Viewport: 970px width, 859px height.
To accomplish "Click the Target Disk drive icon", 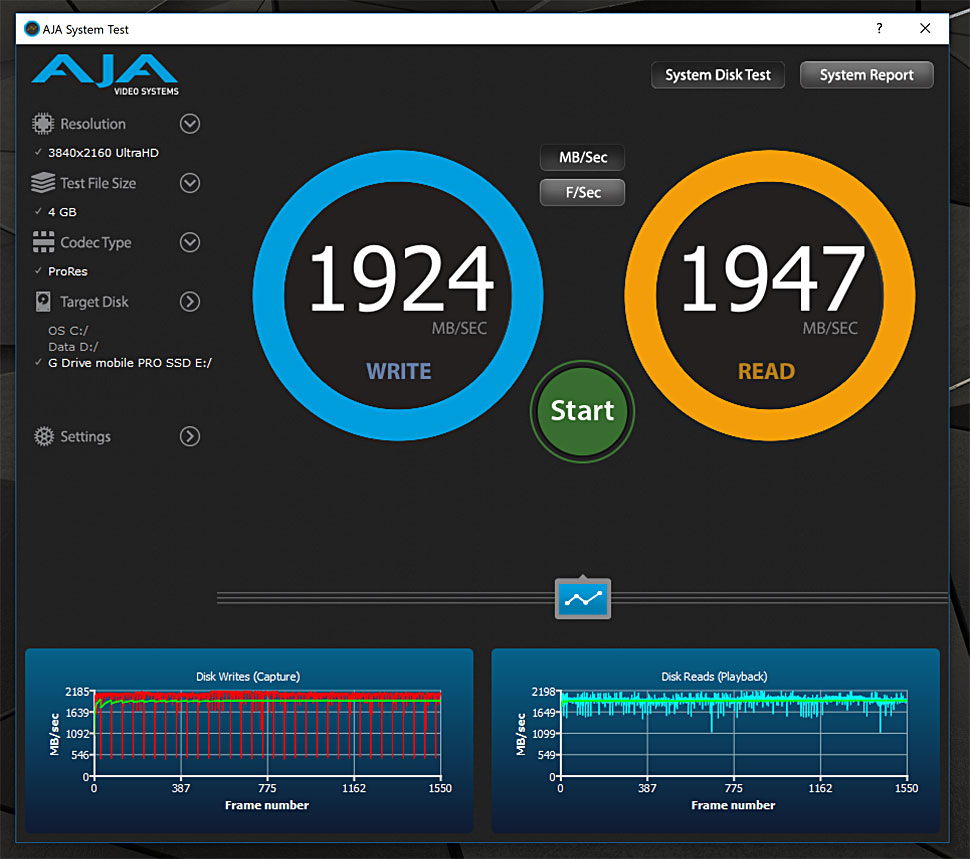I will 43,301.
